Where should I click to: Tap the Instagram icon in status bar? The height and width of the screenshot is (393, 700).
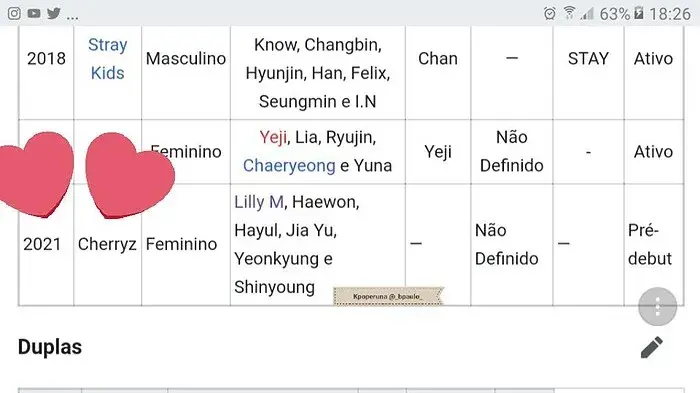click(x=14, y=13)
